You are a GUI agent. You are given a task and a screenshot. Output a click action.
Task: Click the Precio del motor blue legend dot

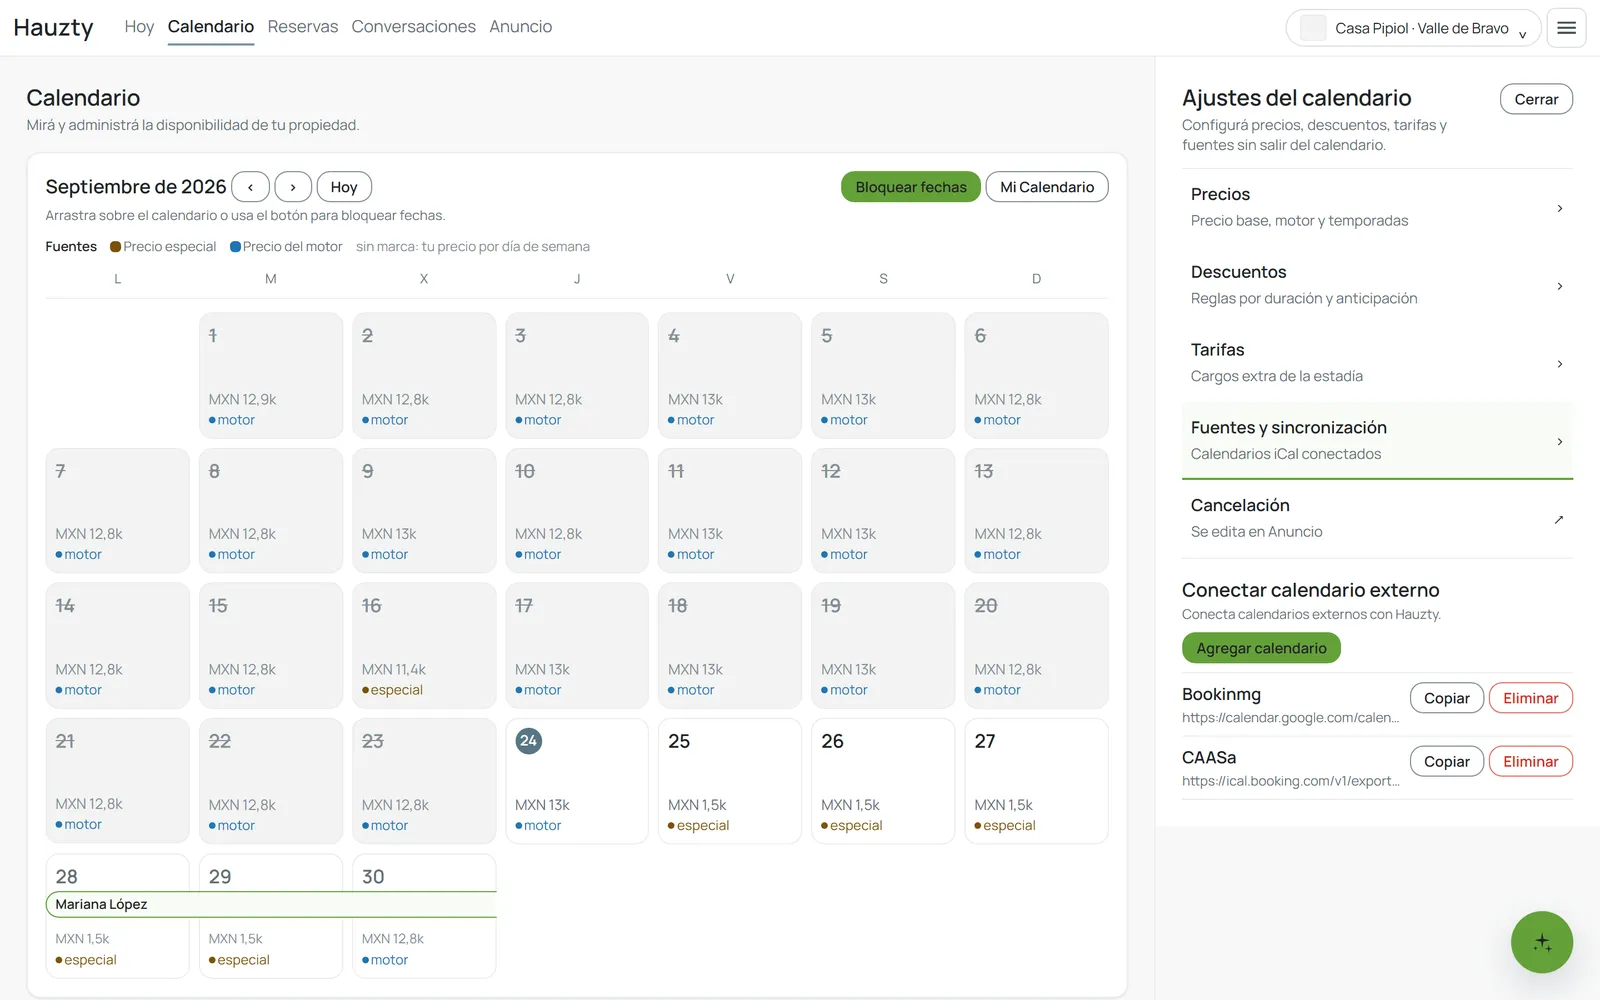point(235,247)
